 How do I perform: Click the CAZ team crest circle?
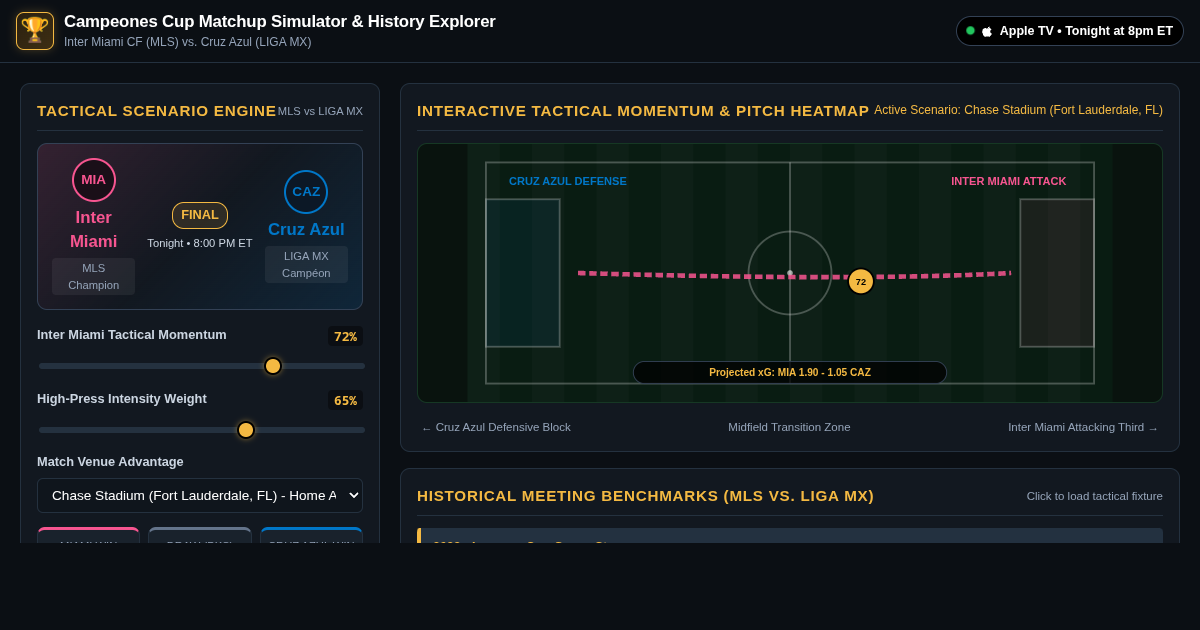click(x=306, y=192)
